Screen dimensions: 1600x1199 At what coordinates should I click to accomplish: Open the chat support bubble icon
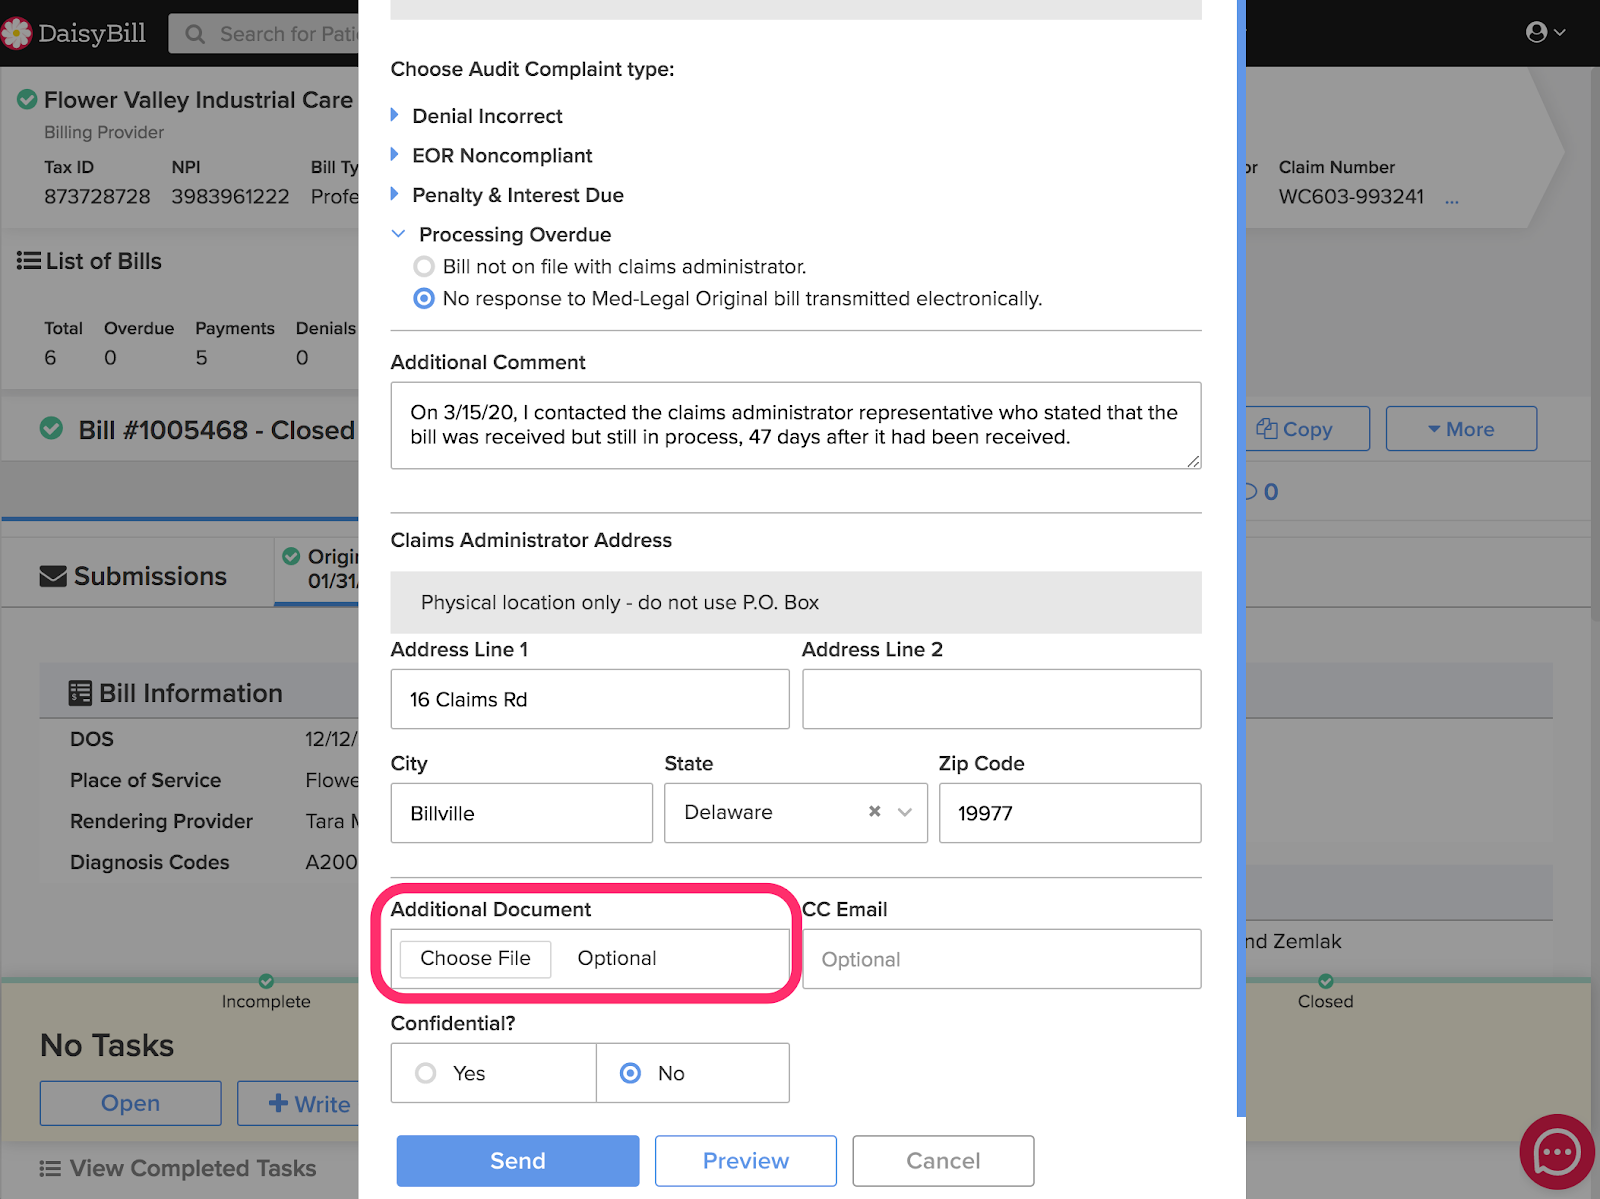point(1557,1152)
